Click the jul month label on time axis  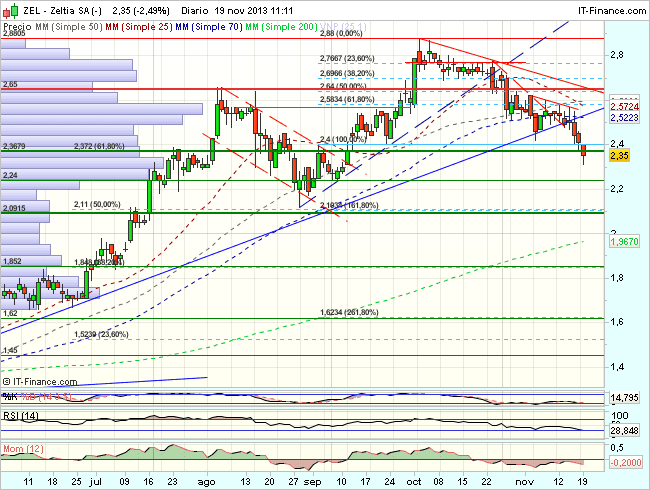point(95,482)
